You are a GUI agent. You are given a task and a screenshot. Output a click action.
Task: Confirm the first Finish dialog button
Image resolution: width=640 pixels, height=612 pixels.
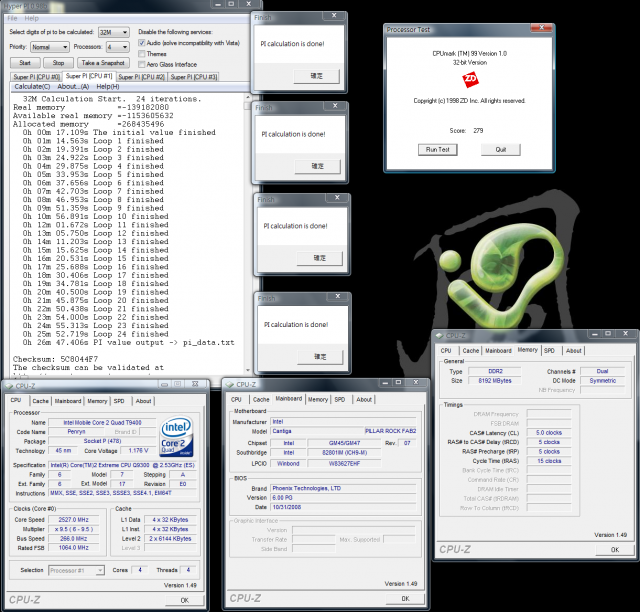[x=316, y=76]
